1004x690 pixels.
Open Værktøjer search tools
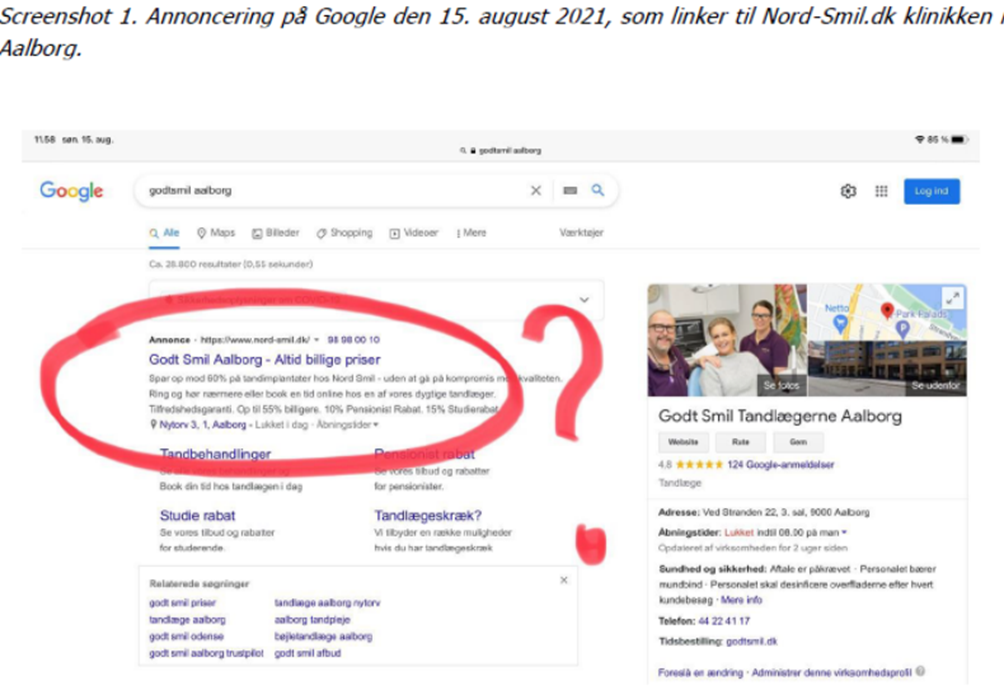coord(581,233)
